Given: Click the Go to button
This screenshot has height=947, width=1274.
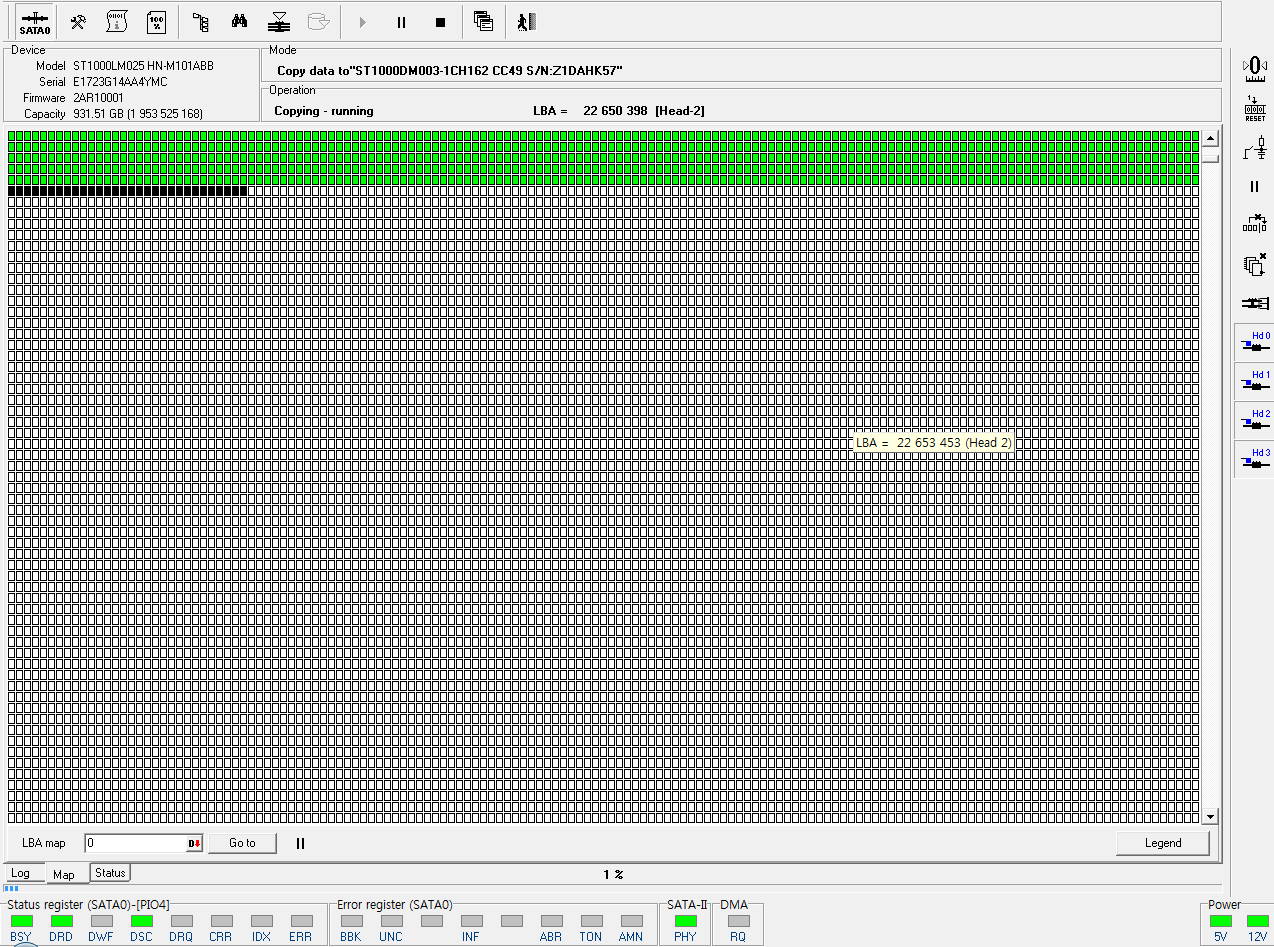Looking at the screenshot, I should 242,843.
